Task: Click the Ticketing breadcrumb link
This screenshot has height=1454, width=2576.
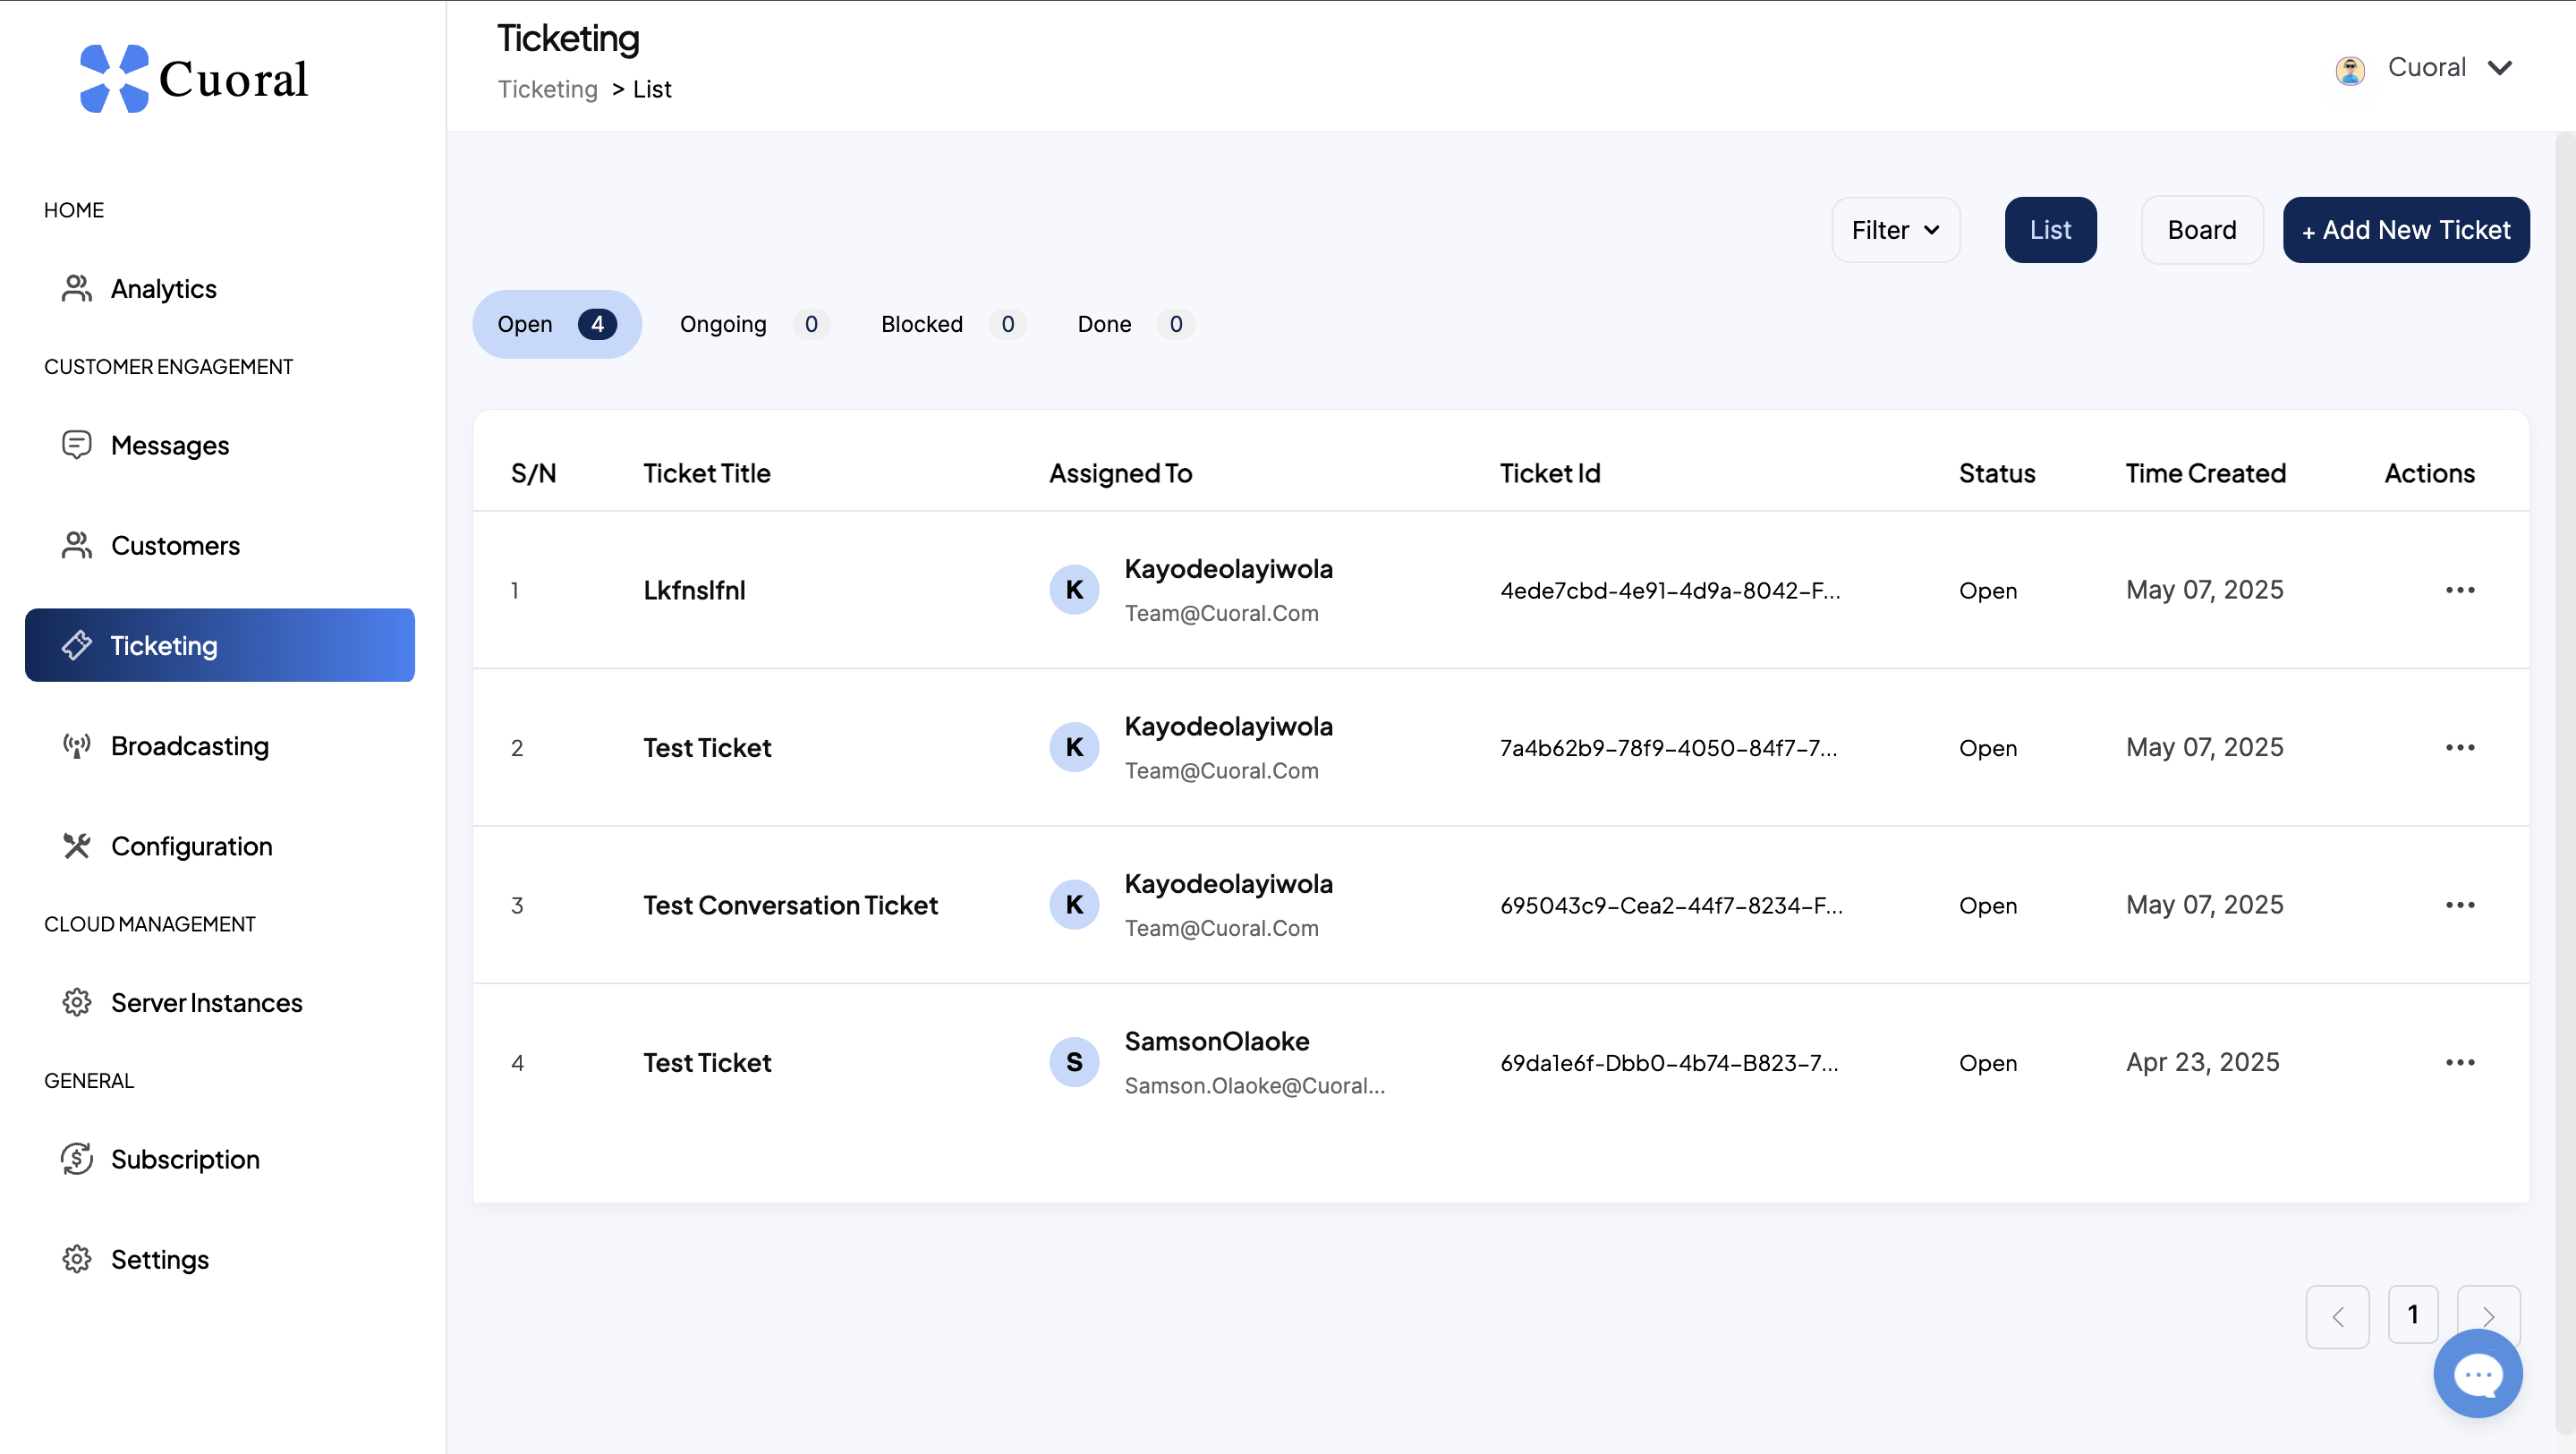Action: pos(547,89)
